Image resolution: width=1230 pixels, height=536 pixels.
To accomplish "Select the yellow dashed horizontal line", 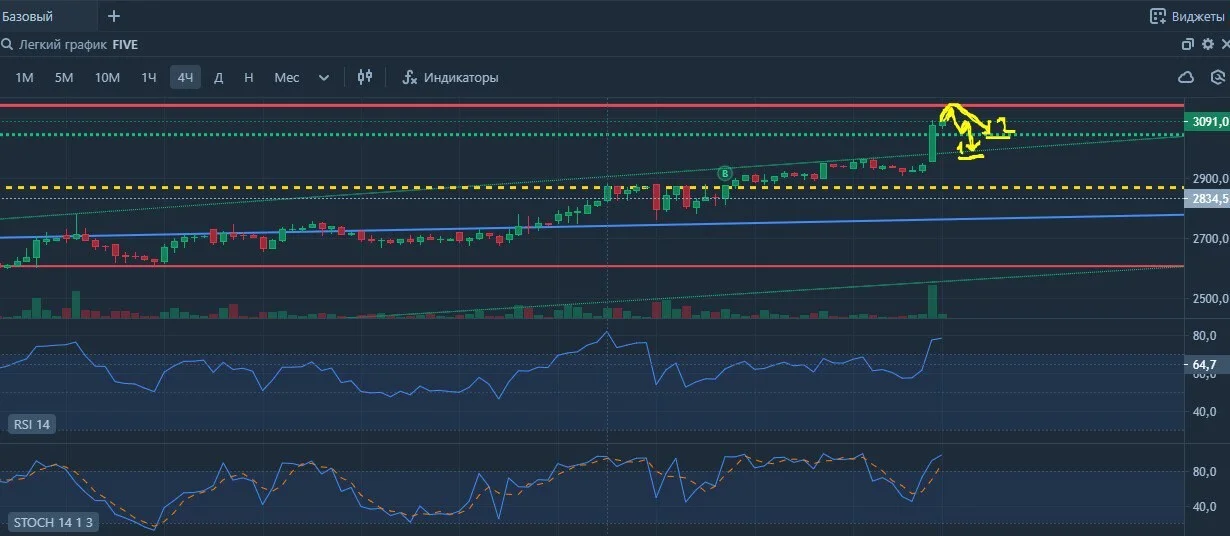I will pos(590,187).
